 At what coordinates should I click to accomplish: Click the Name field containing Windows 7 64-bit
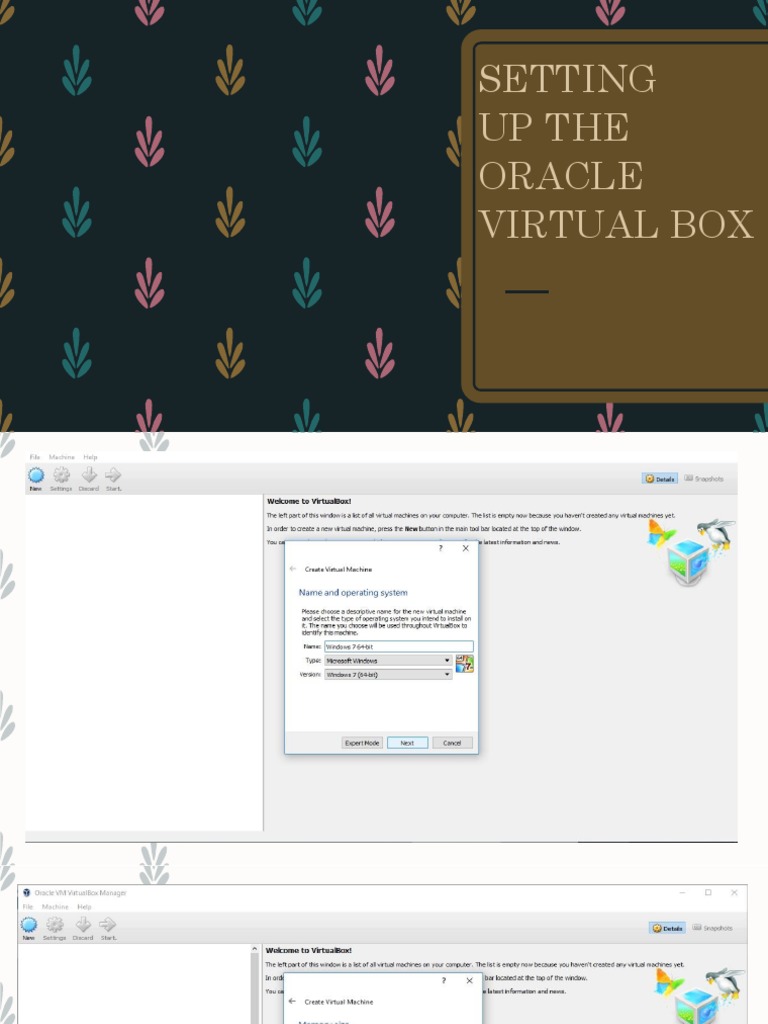coord(398,647)
